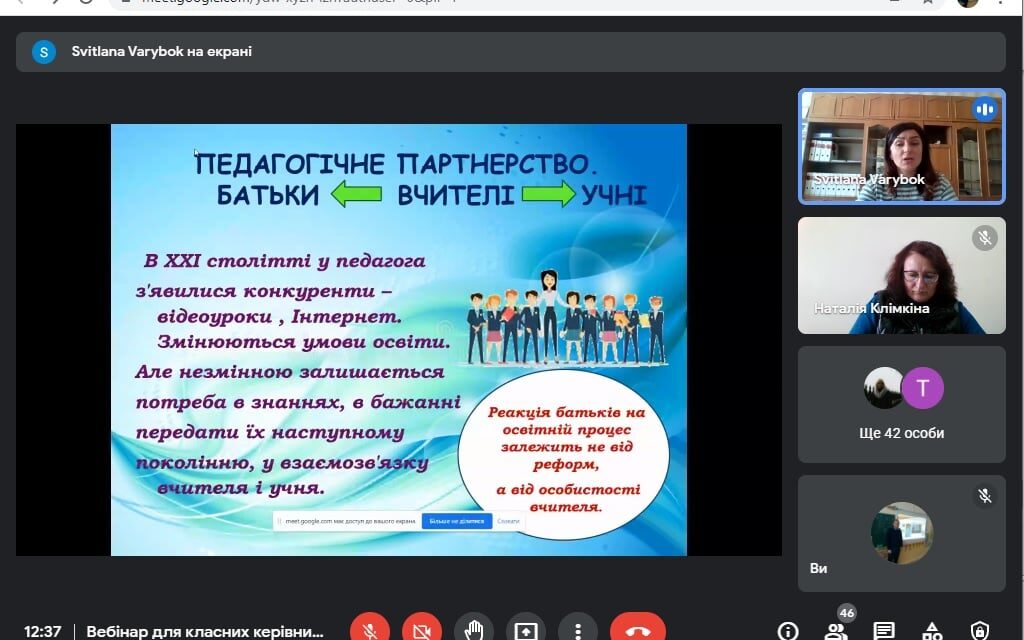This screenshot has height=640, width=1024.
Task: Click the audio activity indicator on Svitlana's tile
Action: click(985, 109)
